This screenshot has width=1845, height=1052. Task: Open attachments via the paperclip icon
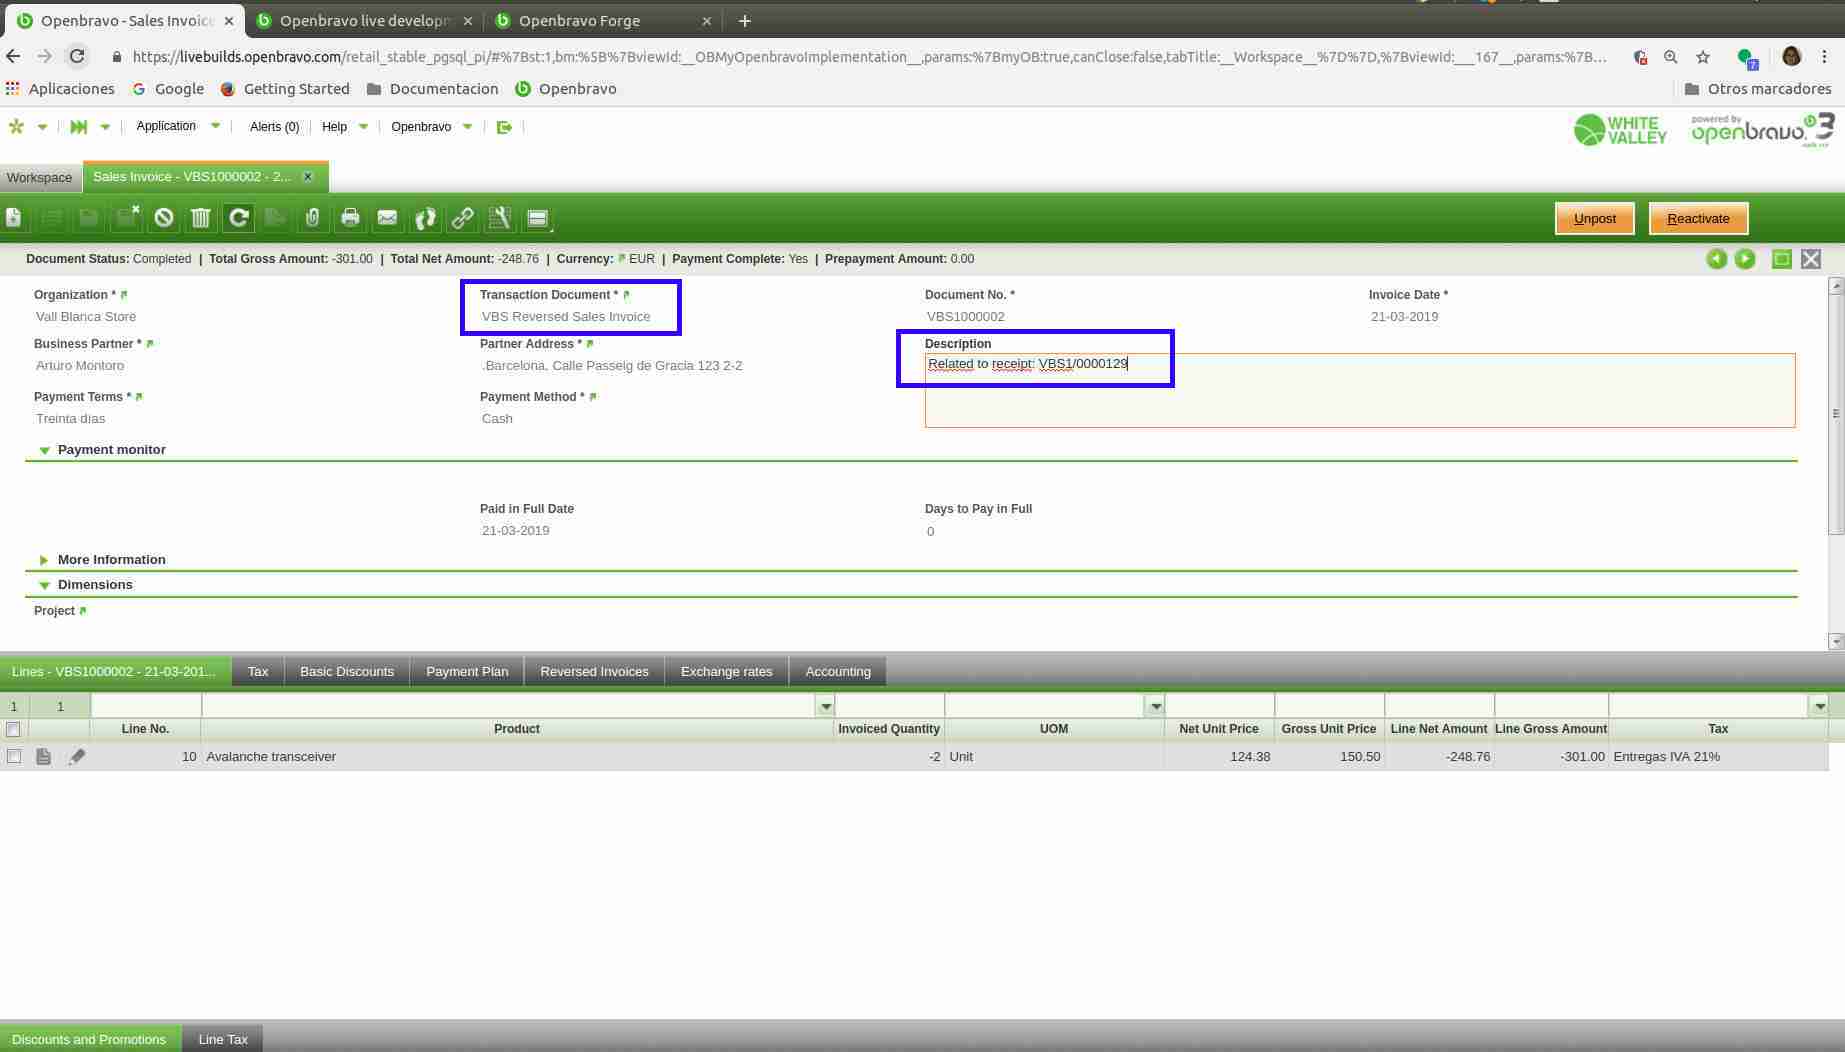click(x=313, y=218)
